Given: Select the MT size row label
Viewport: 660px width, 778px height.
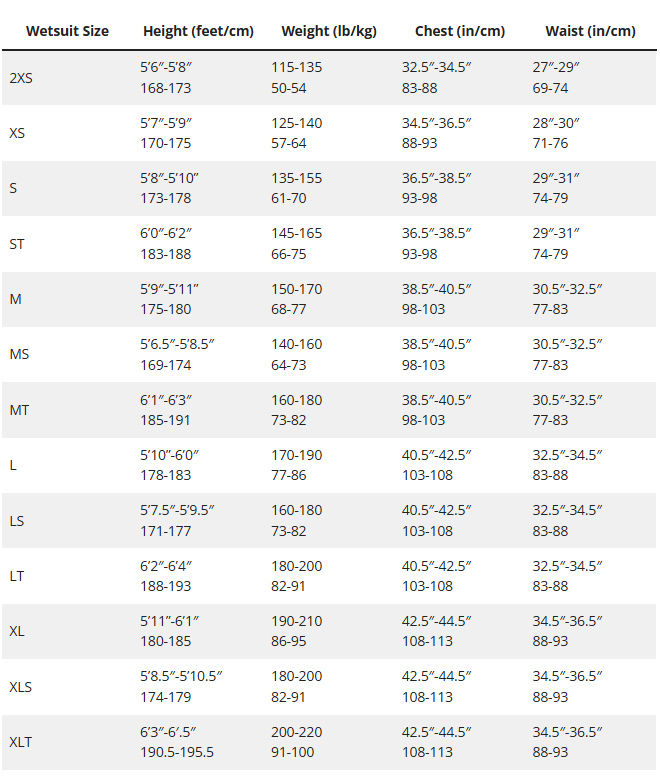Looking at the screenshot, I should click(19, 410).
